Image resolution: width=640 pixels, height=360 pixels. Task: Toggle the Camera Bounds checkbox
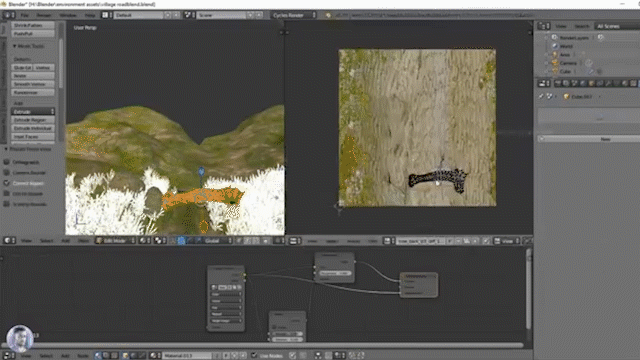7,173
